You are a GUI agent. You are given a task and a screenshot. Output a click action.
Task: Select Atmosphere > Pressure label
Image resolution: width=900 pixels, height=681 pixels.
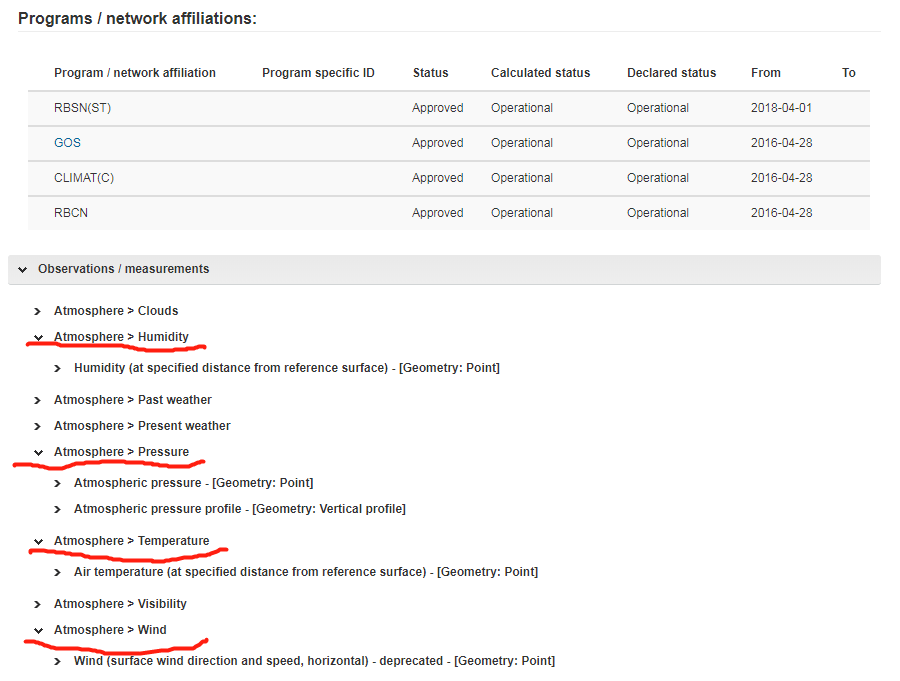coord(121,452)
